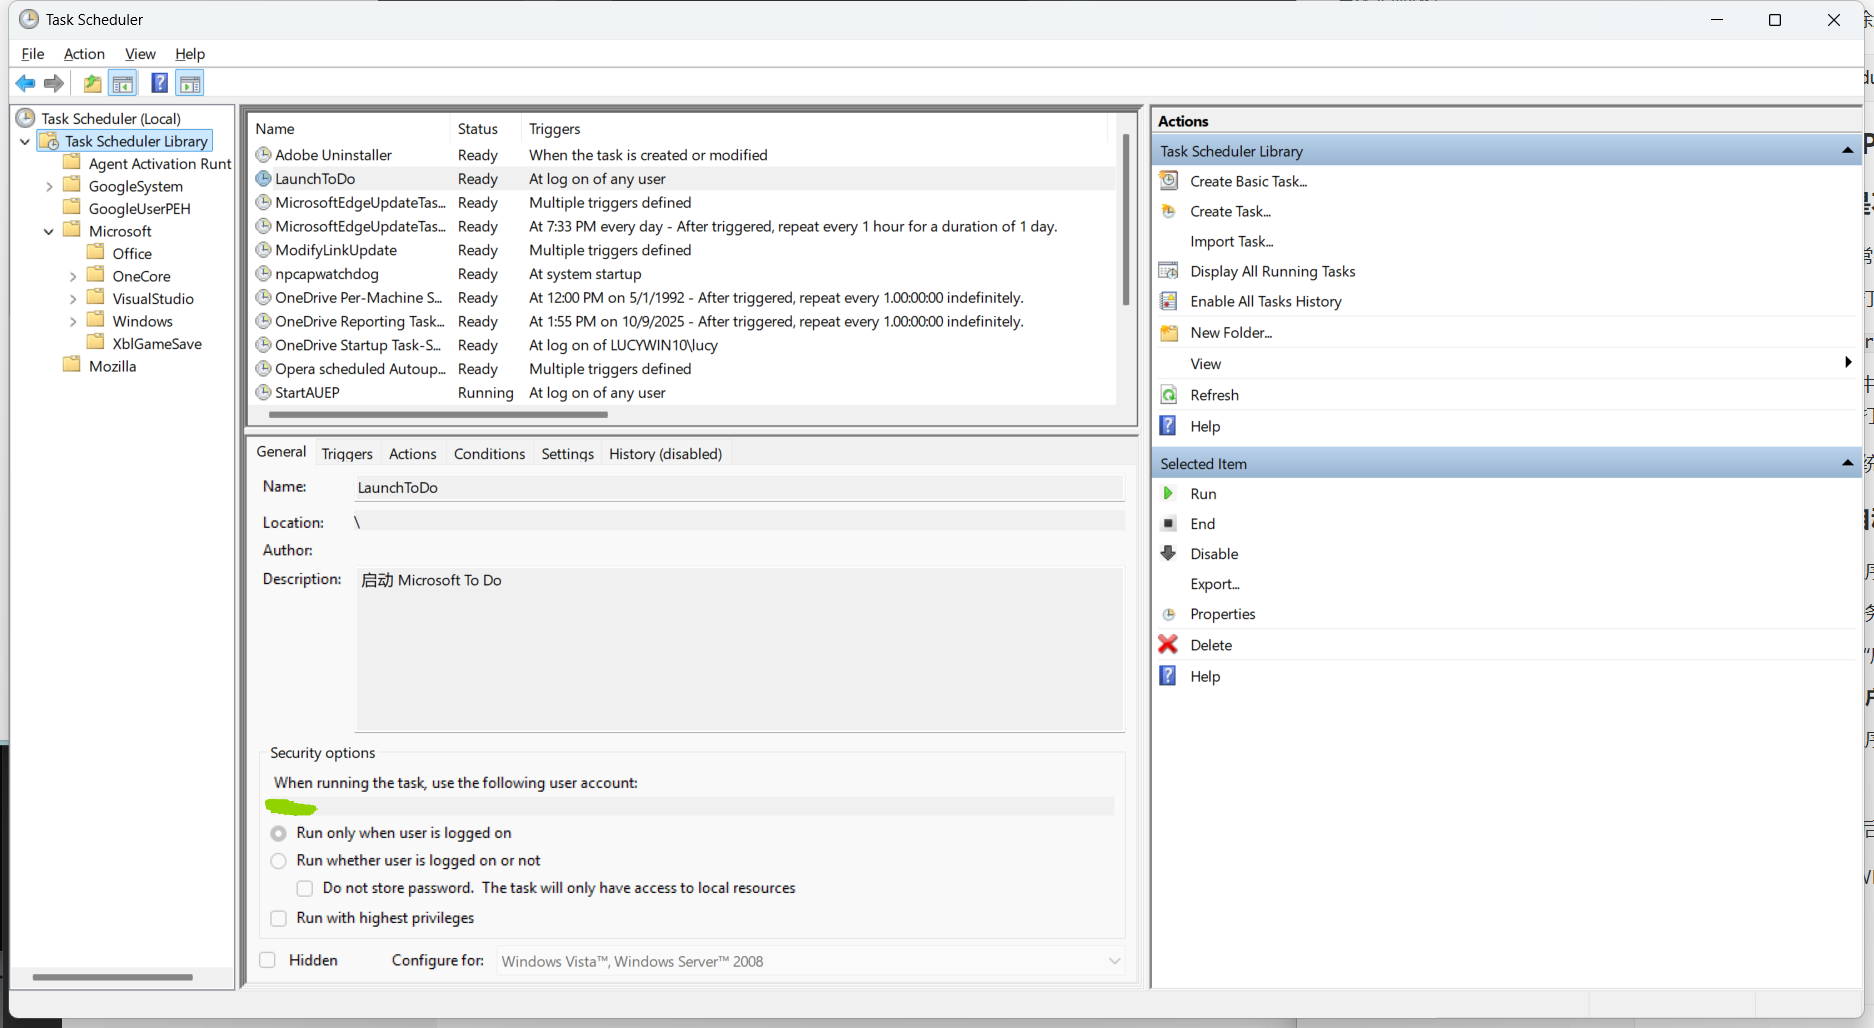Screen dimensions: 1874x1028
Task: Collapse the Microsoft folder node
Action: 49,231
